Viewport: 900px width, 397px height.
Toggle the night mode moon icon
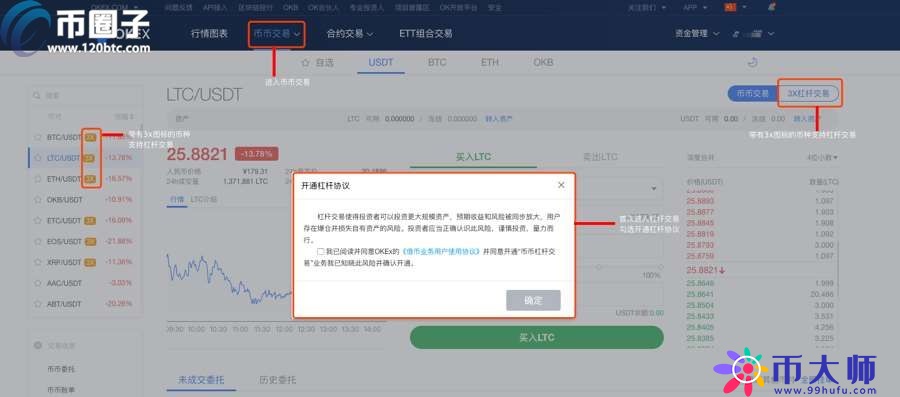click(x=753, y=63)
